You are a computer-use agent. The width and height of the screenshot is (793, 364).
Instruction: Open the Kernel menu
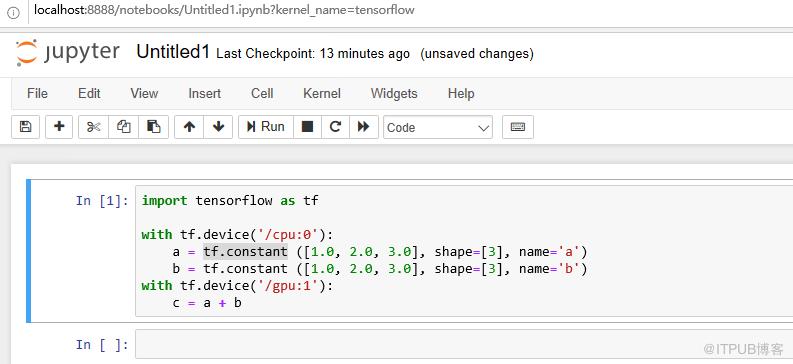(322, 94)
